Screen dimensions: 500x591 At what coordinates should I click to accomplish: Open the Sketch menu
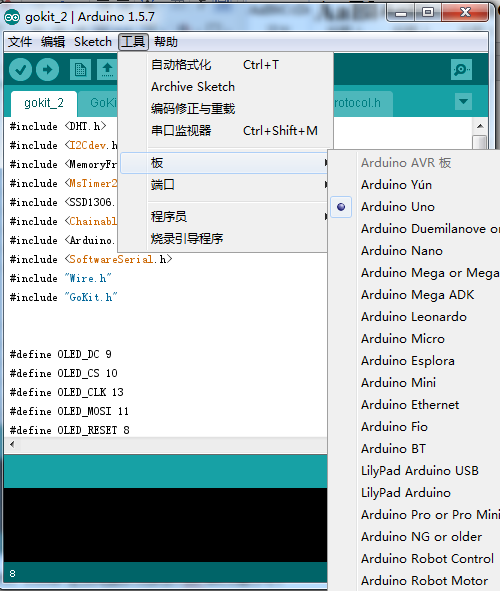(x=93, y=42)
